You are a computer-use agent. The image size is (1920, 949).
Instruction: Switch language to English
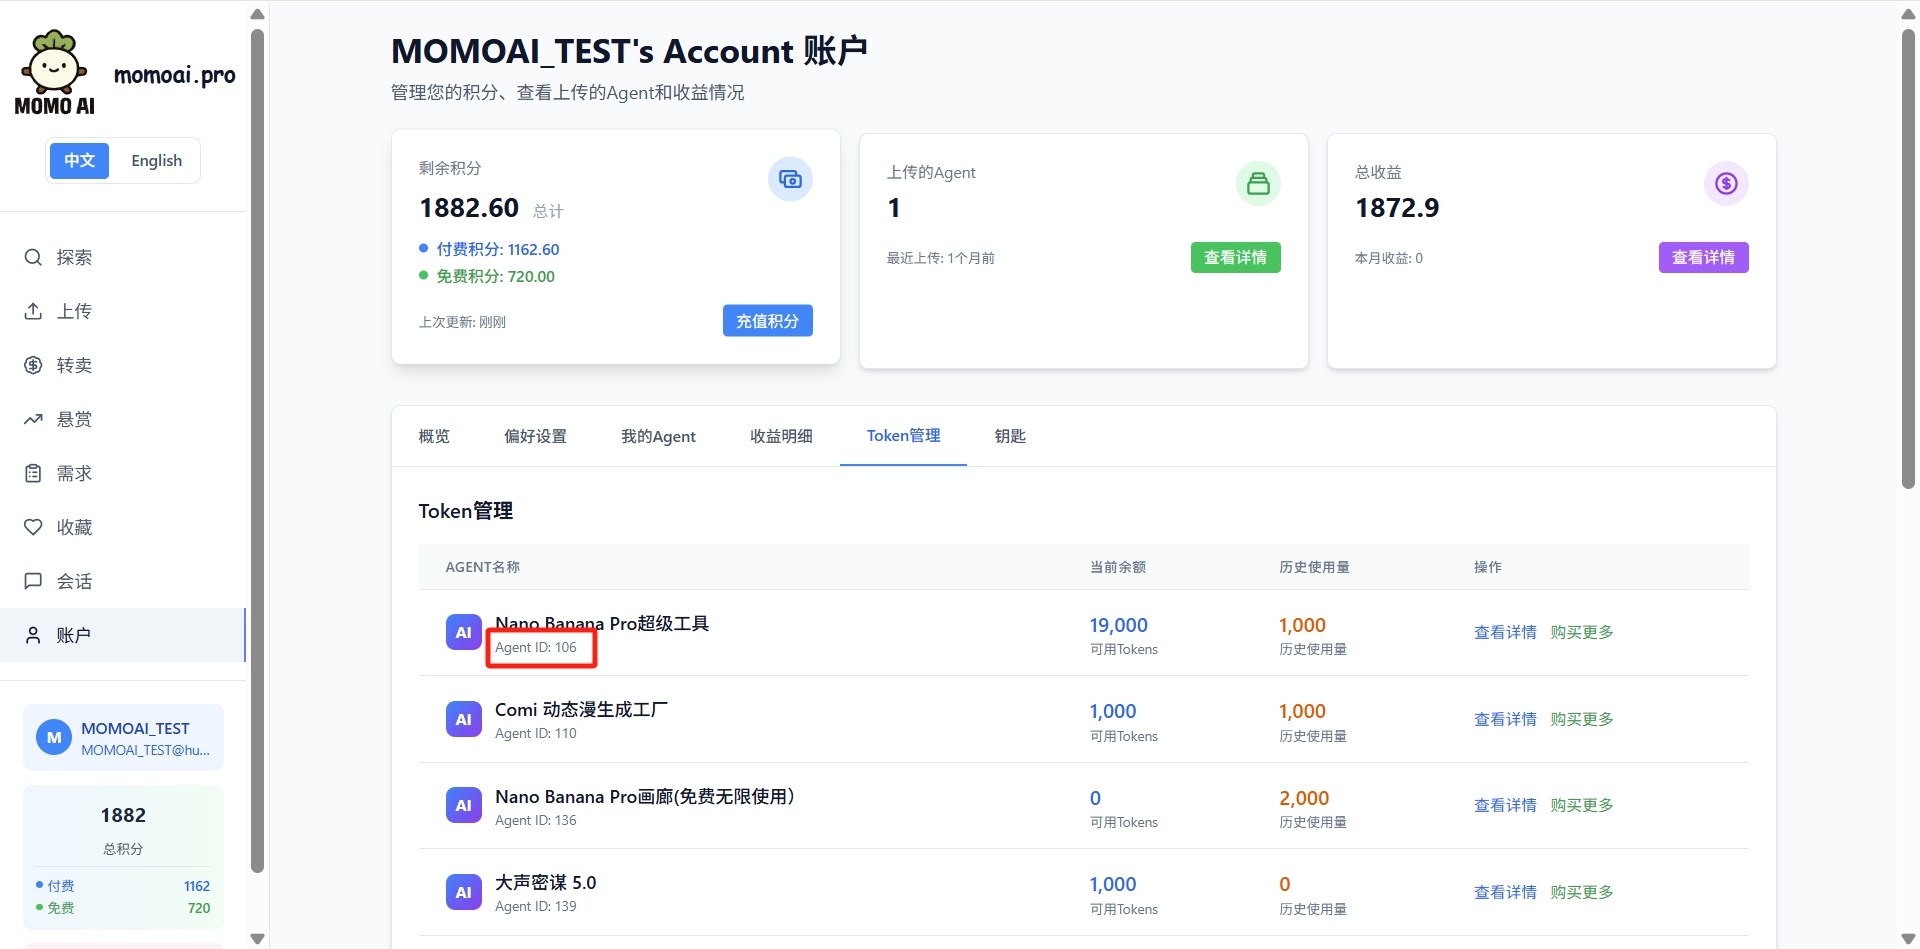coord(156,161)
